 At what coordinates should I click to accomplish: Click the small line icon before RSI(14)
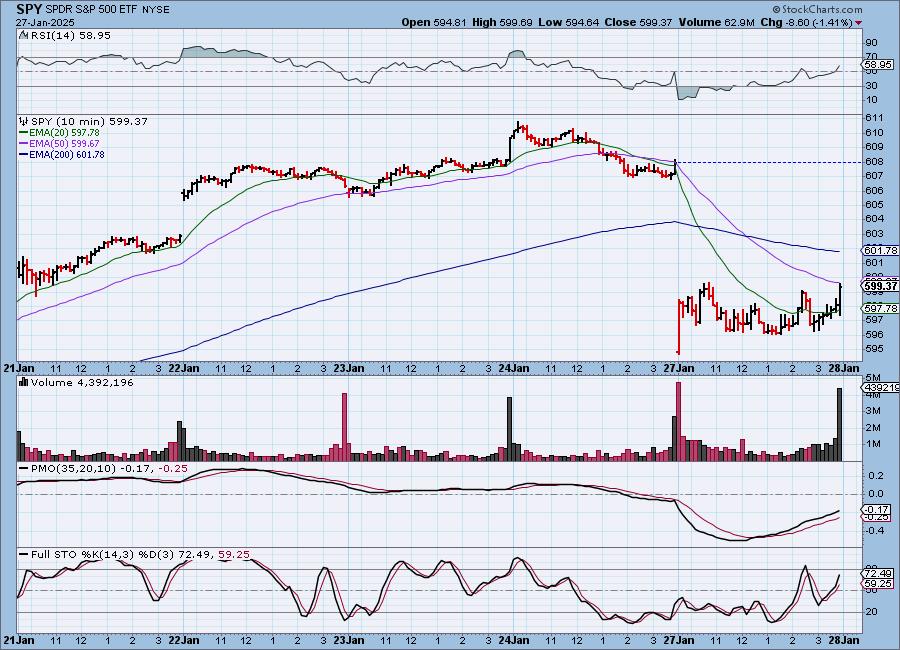tap(24, 35)
